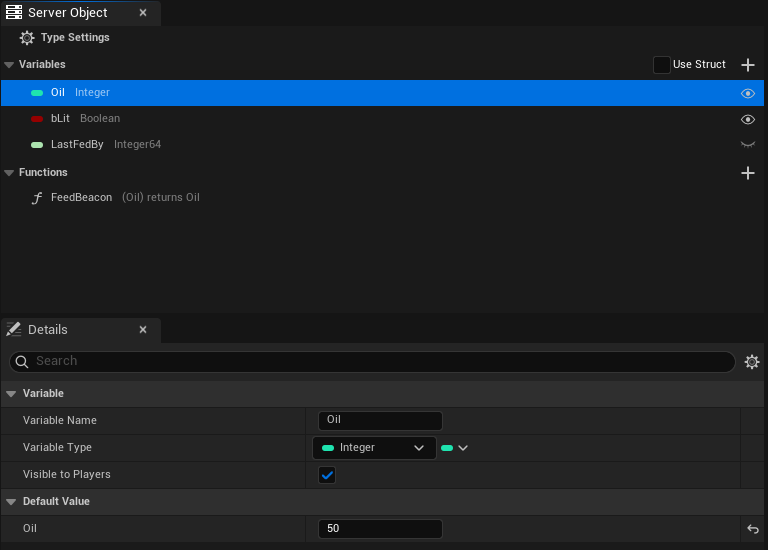Viewport: 768px width, 550px height.
Task: Reset Oil default value to default
Action: coord(752,529)
